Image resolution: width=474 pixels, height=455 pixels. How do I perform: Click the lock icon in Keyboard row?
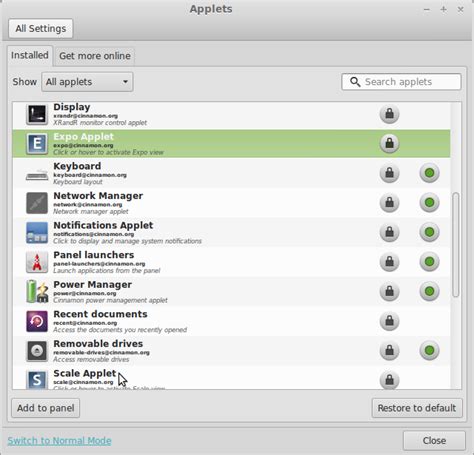(389, 173)
